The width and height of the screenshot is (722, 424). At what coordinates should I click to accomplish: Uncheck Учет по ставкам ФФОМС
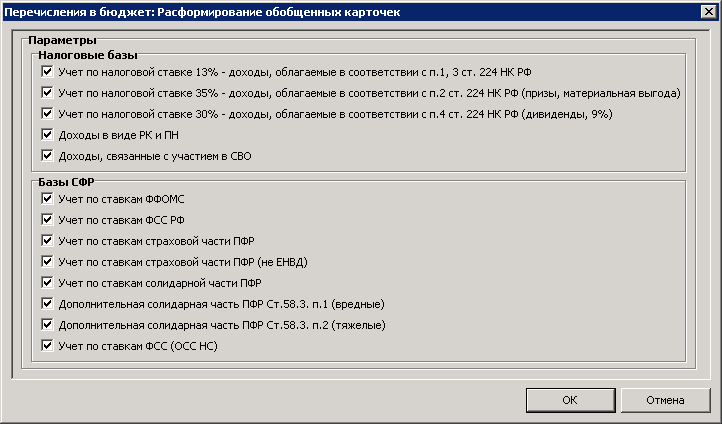47,199
